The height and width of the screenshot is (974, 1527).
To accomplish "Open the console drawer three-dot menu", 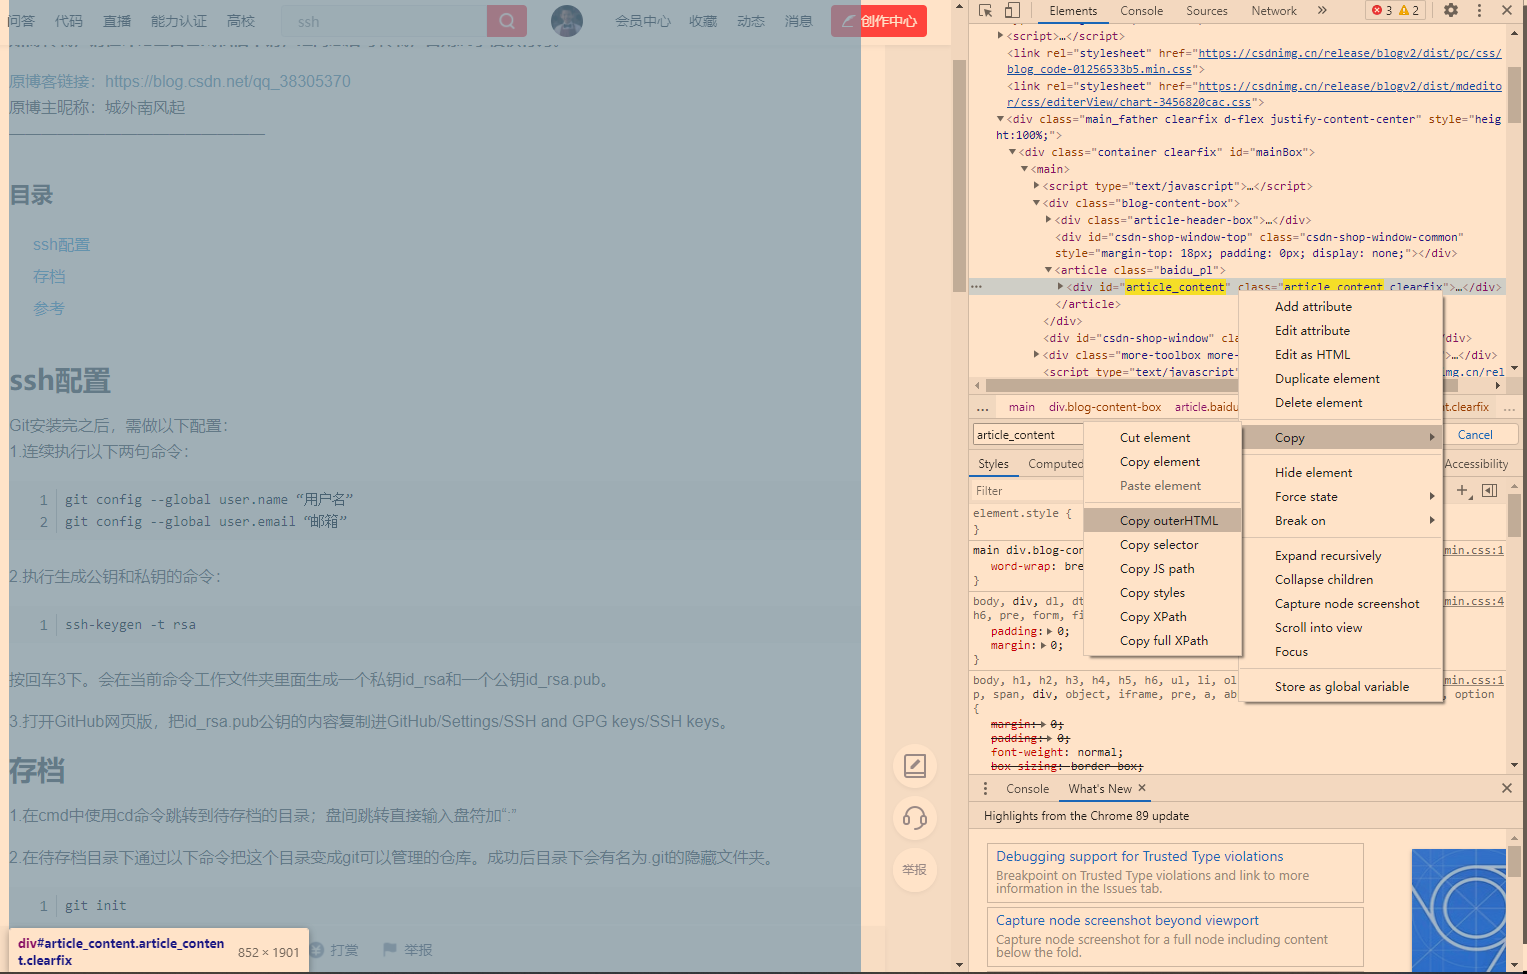I will pyautogui.click(x=985, y=788).
